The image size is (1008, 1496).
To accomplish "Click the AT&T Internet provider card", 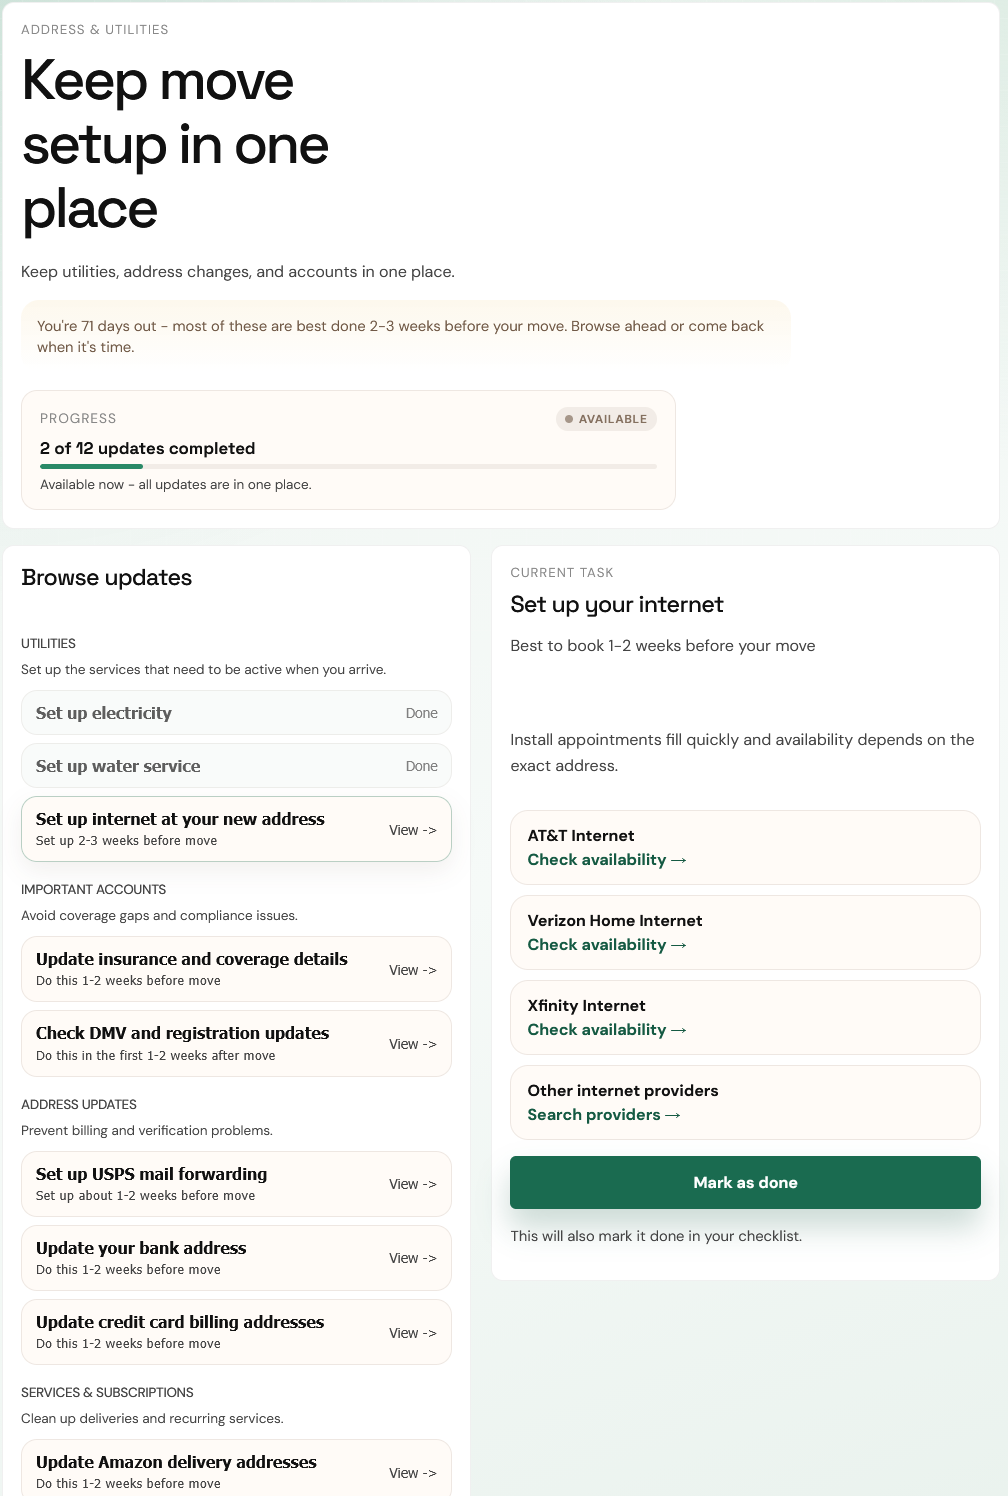I will tap(745, 847).
